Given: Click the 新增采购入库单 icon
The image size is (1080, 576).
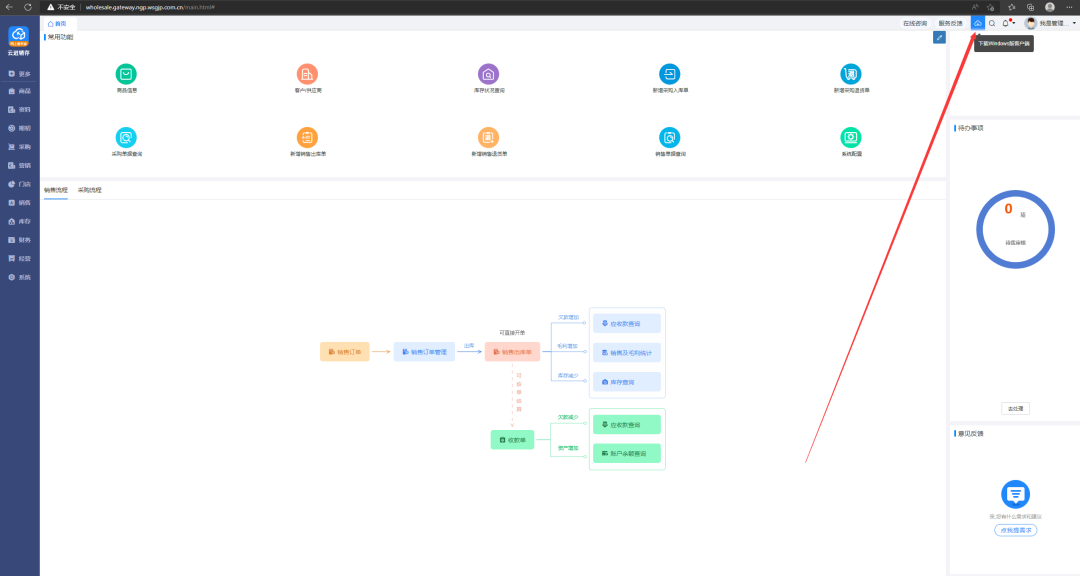Looking at the screenshot, I should tap(669, 74).
